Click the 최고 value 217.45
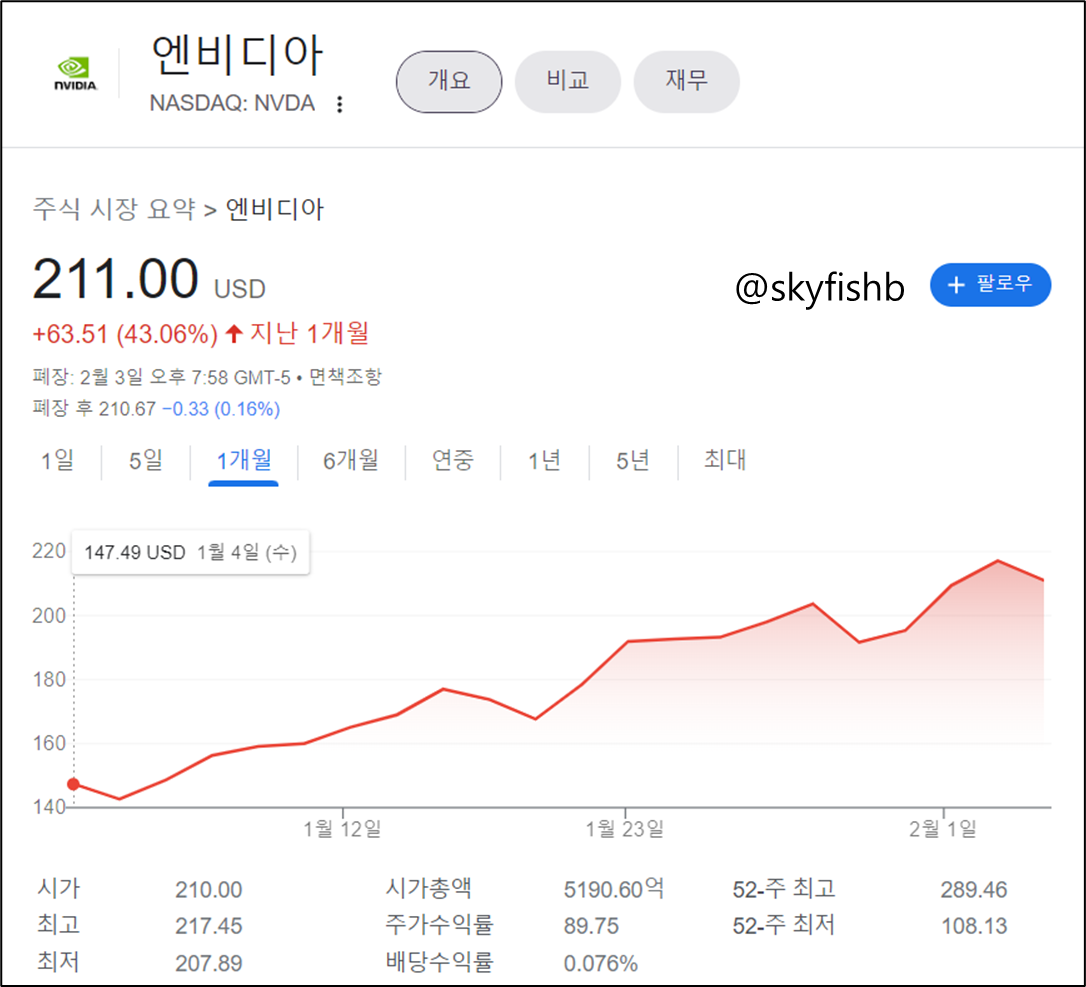This screenshot has width=1086, height=987. point(208,926)
